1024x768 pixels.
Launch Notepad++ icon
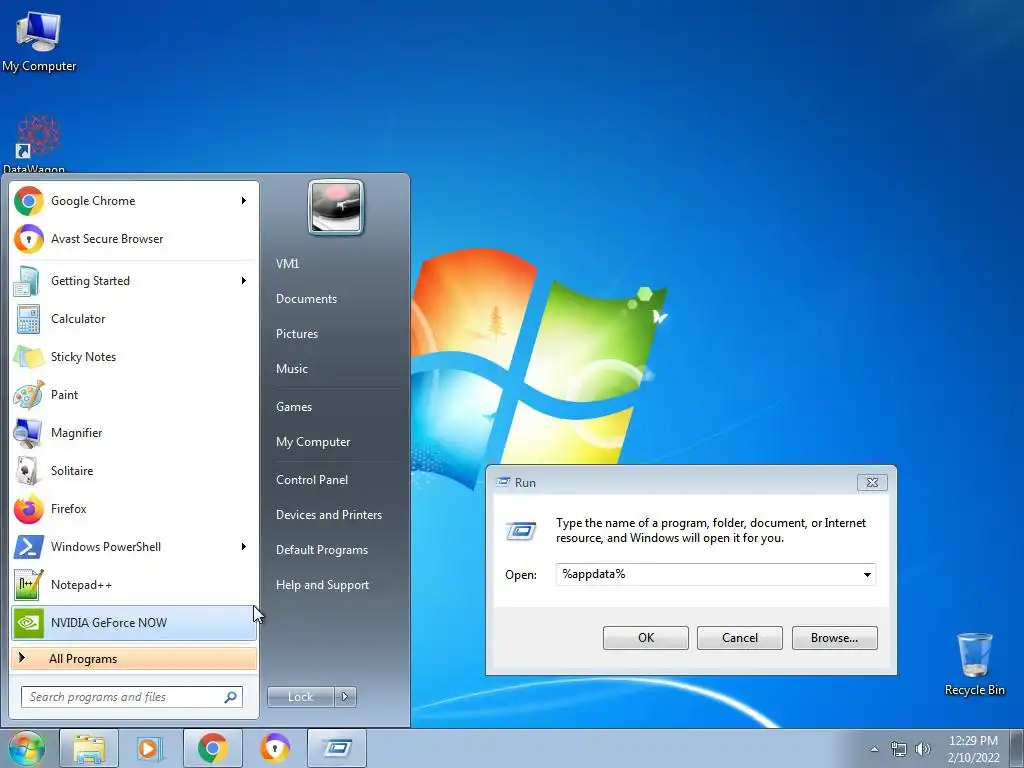[29, 584]
